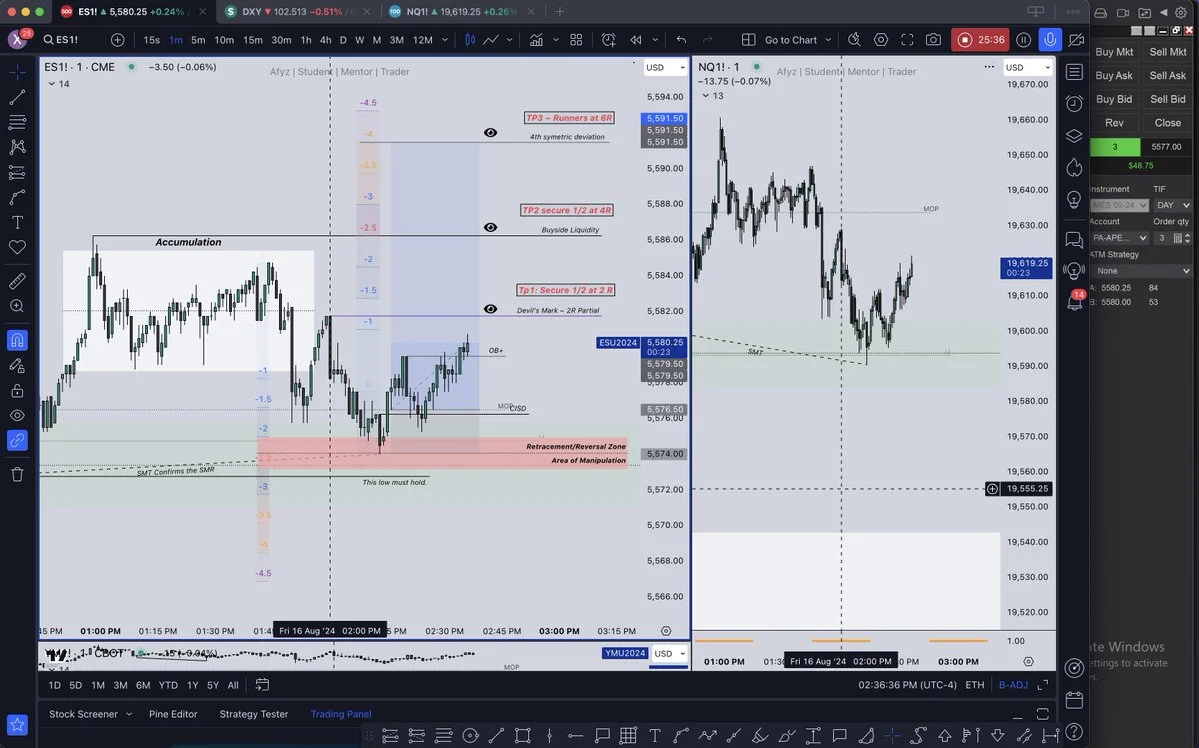This screenshot has height=748, width=1199.
Task: Toggle magnet mode in left toolbar
Action: coord(17,340)
